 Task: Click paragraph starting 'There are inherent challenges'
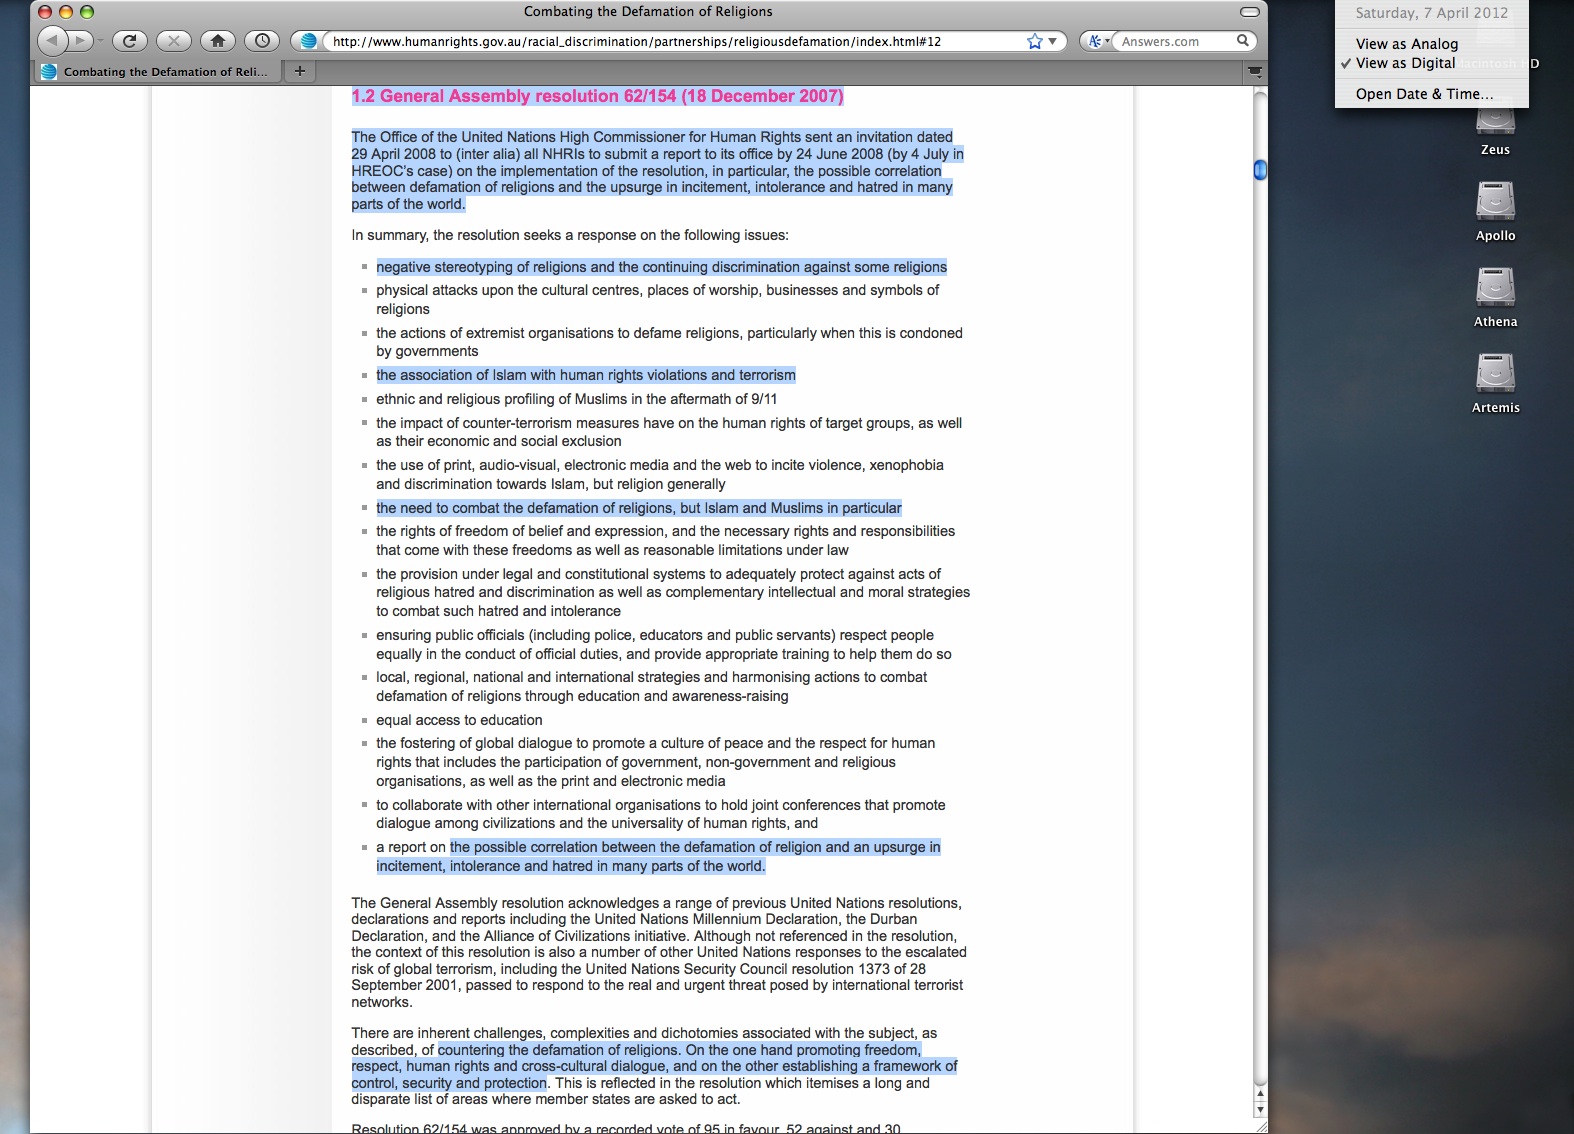click(x=654, y=1066)
